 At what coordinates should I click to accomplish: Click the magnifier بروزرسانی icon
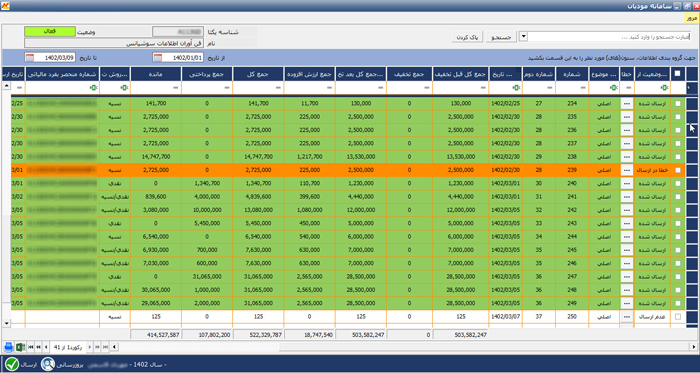48,364
